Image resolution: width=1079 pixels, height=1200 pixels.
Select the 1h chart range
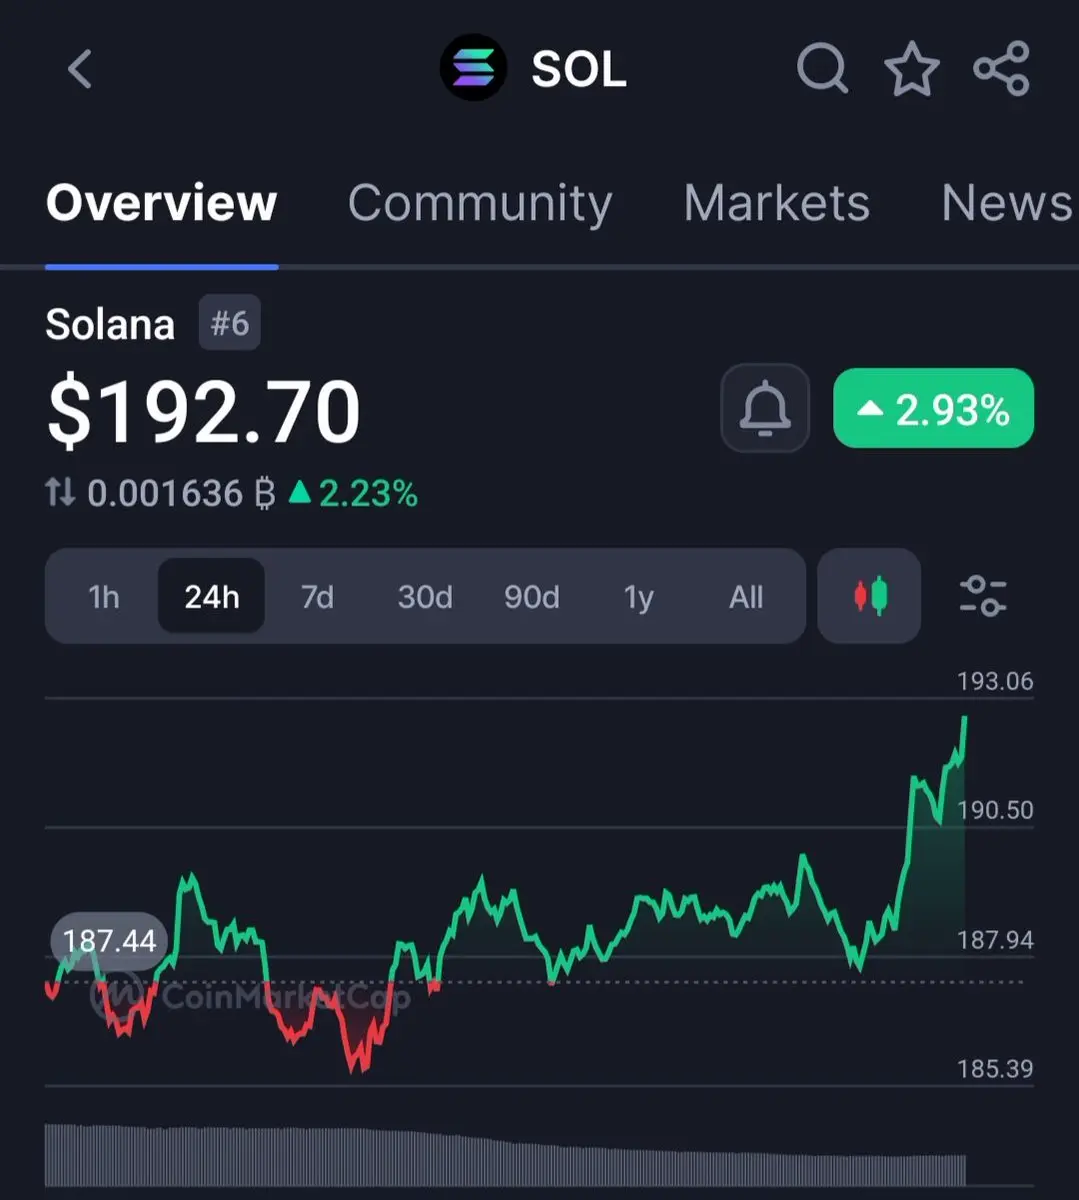click(x=104, y=597)
